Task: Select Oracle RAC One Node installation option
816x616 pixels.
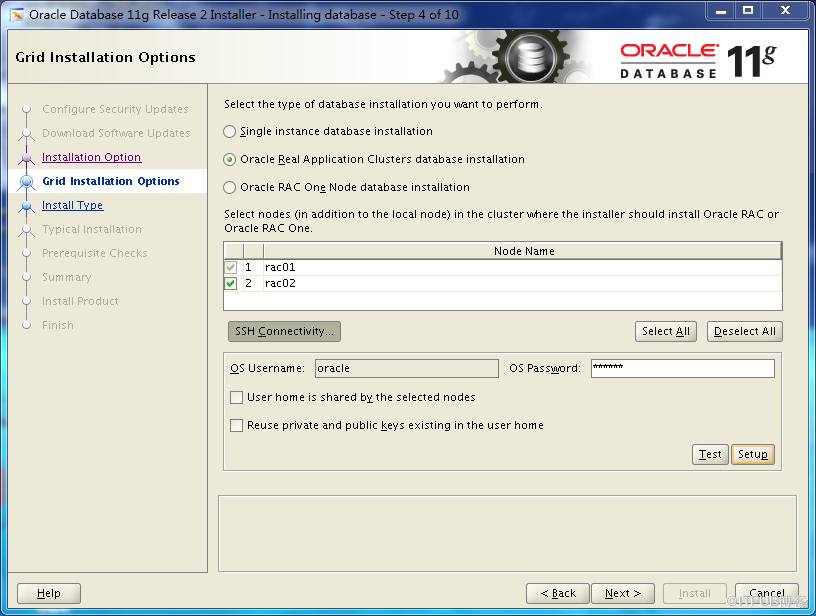Action: (x=230, y=187)
